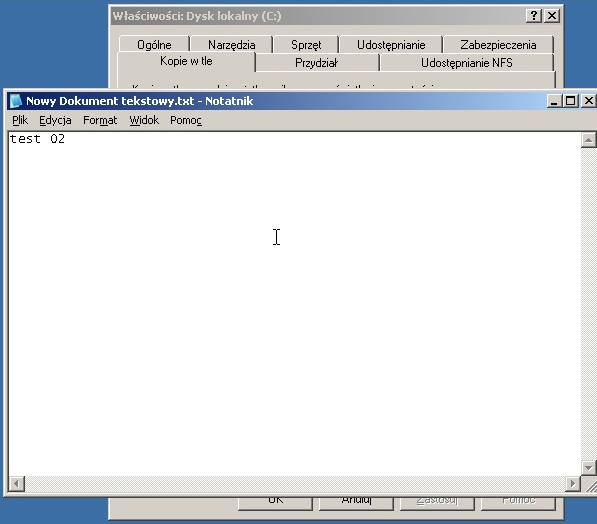This screenshot has height=524, width=597.
Task: Switch to the Ogólne tab
Action: click(x=154, y=45)
